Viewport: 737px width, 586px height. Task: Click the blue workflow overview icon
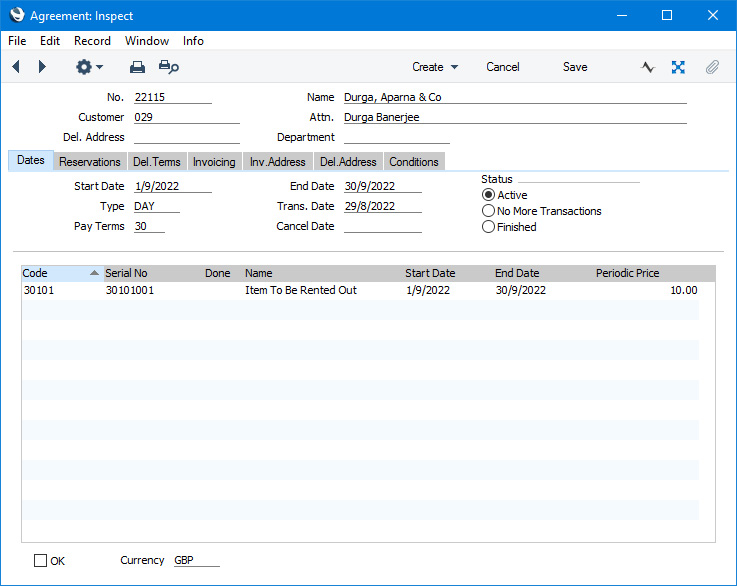pyautogui.click(x=678, y=67)
